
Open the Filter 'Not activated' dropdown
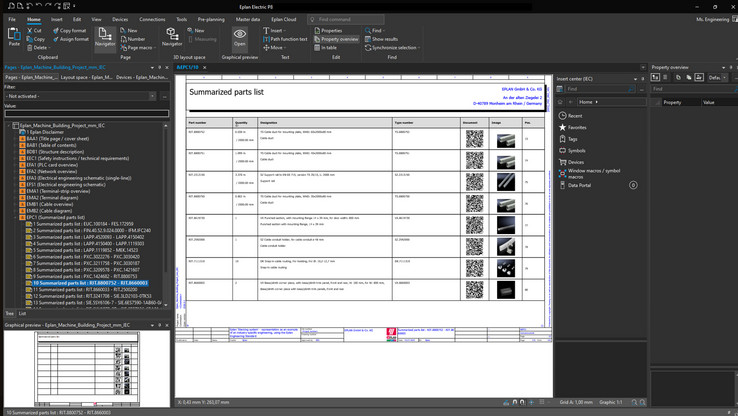[x=152, y=97]
